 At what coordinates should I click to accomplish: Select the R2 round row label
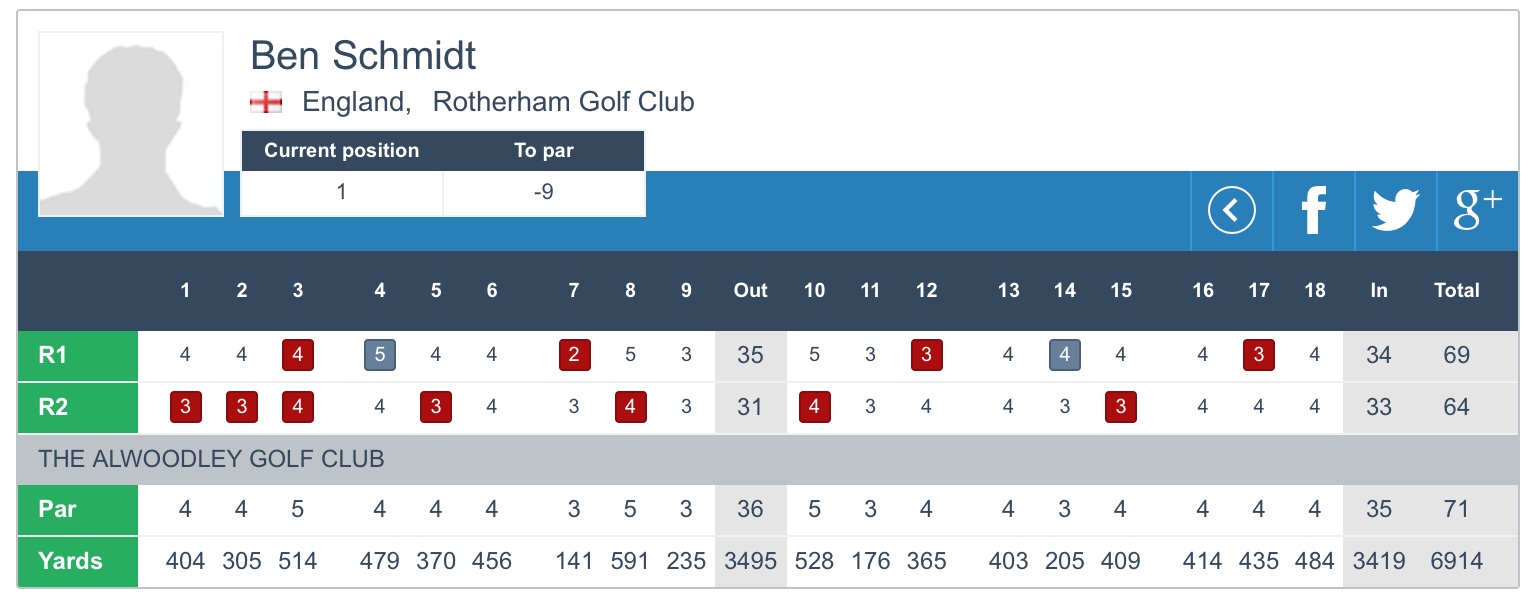coord(78,407)
